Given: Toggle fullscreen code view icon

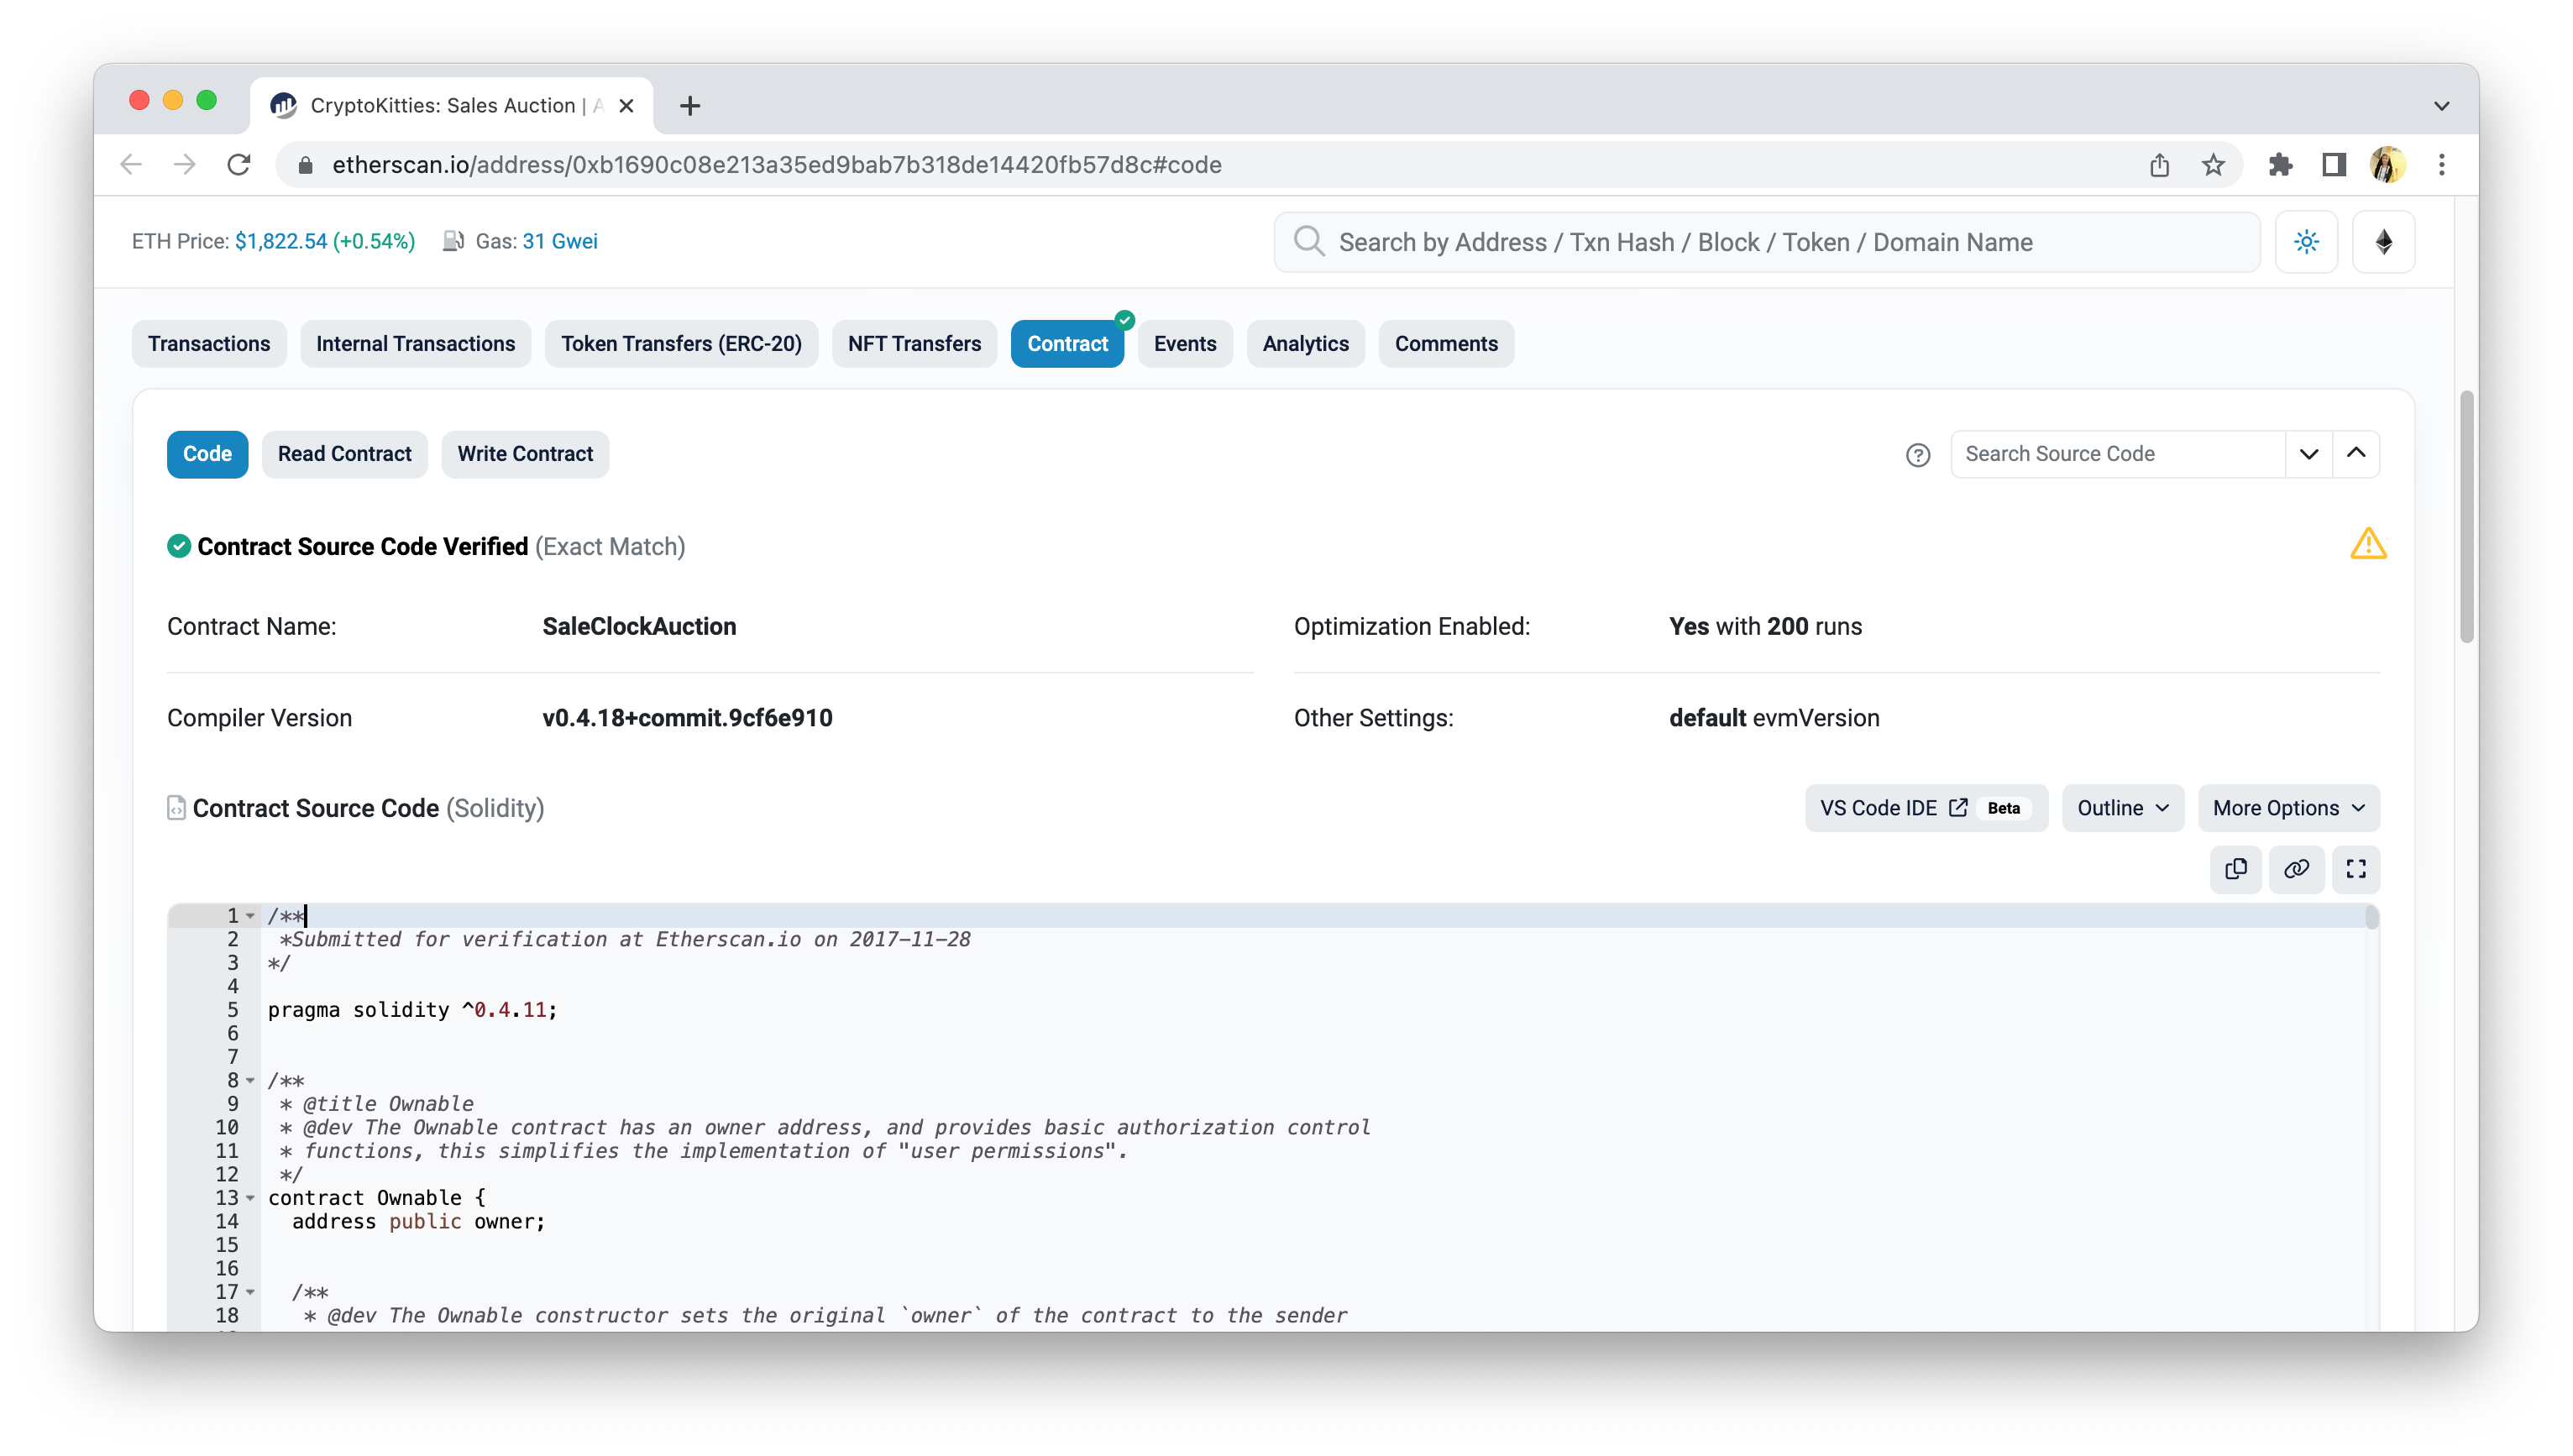Looking at the screenshot, I should point(2355,869).
